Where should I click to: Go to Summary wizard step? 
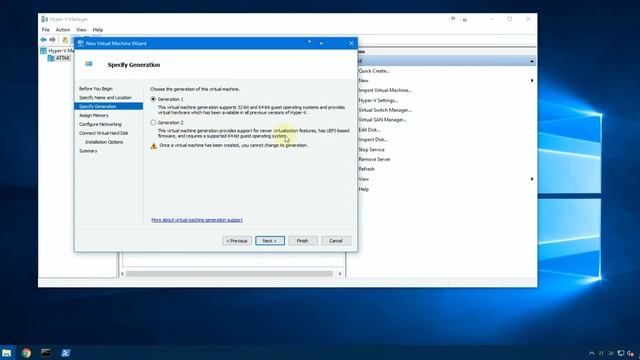click(88, 151)
